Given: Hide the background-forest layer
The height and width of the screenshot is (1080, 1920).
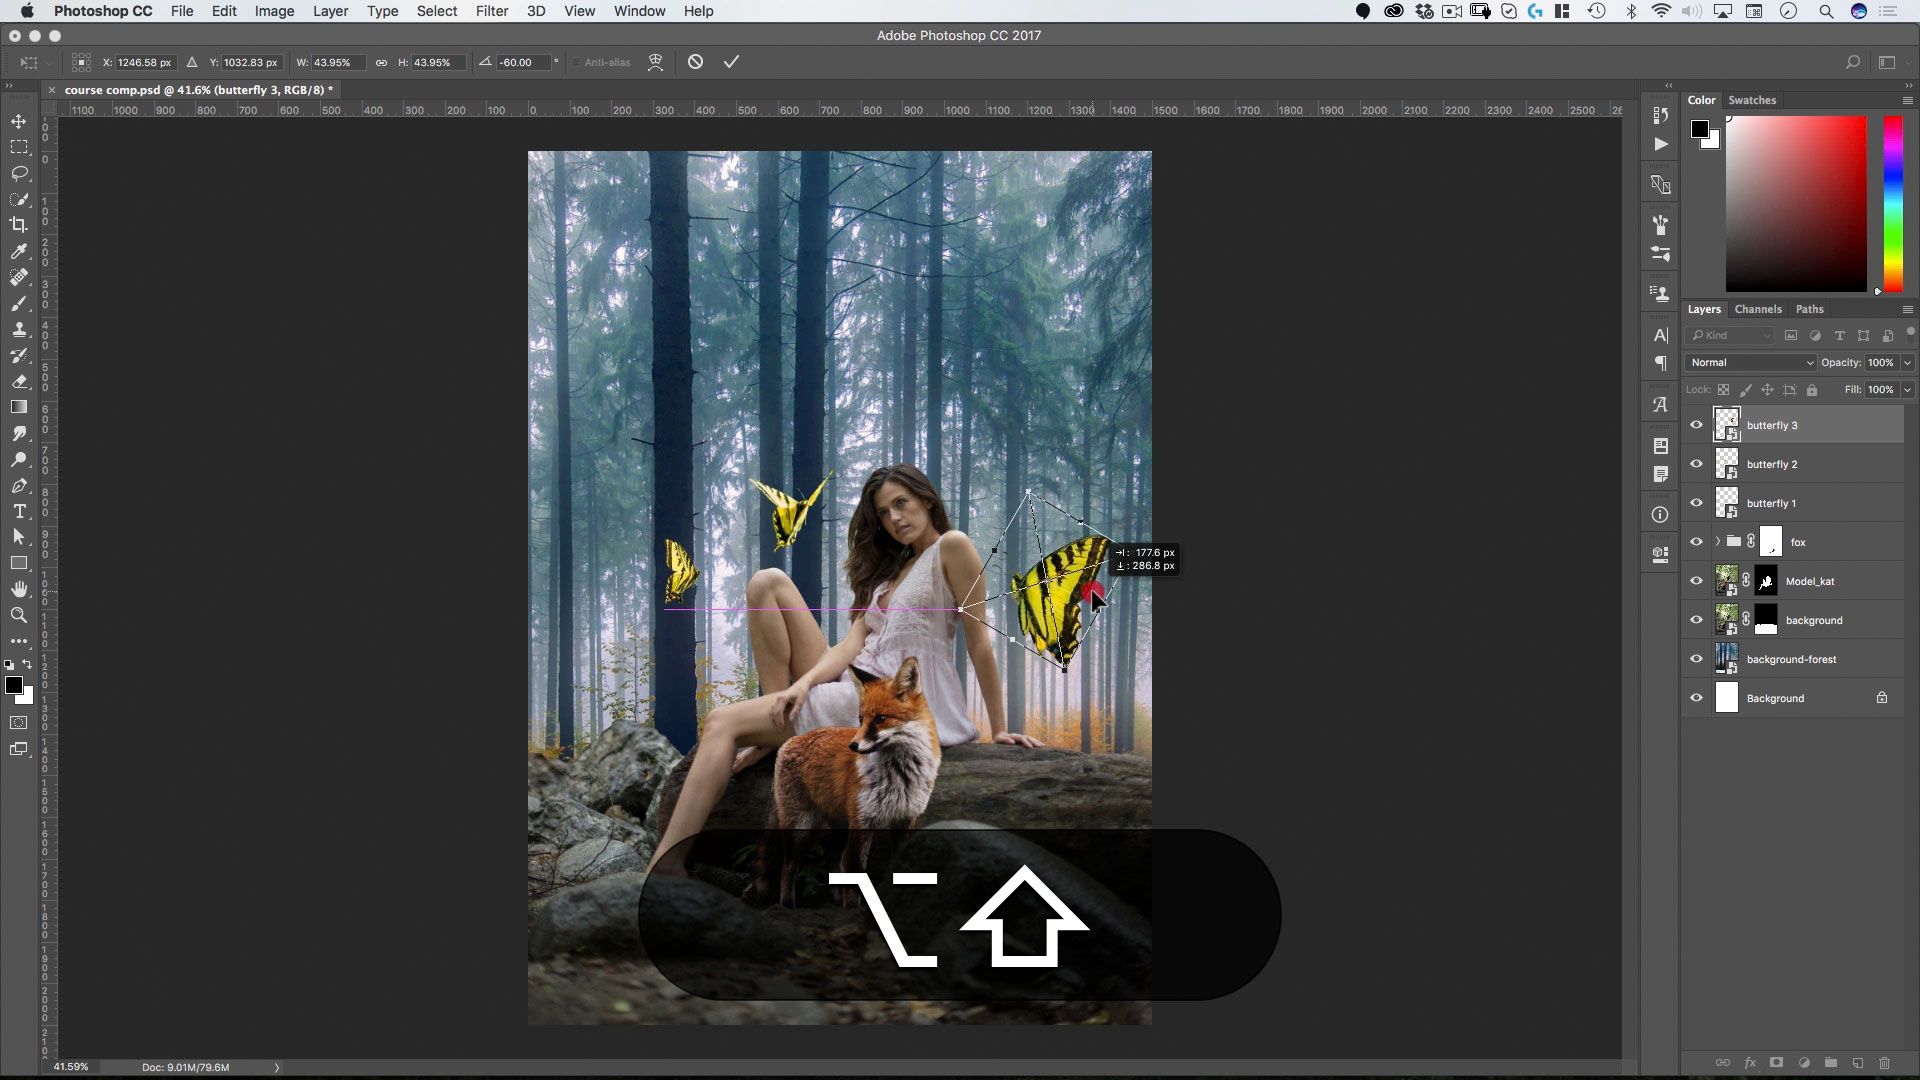Looking at the screenshot, I should [x=1696, y=659].
